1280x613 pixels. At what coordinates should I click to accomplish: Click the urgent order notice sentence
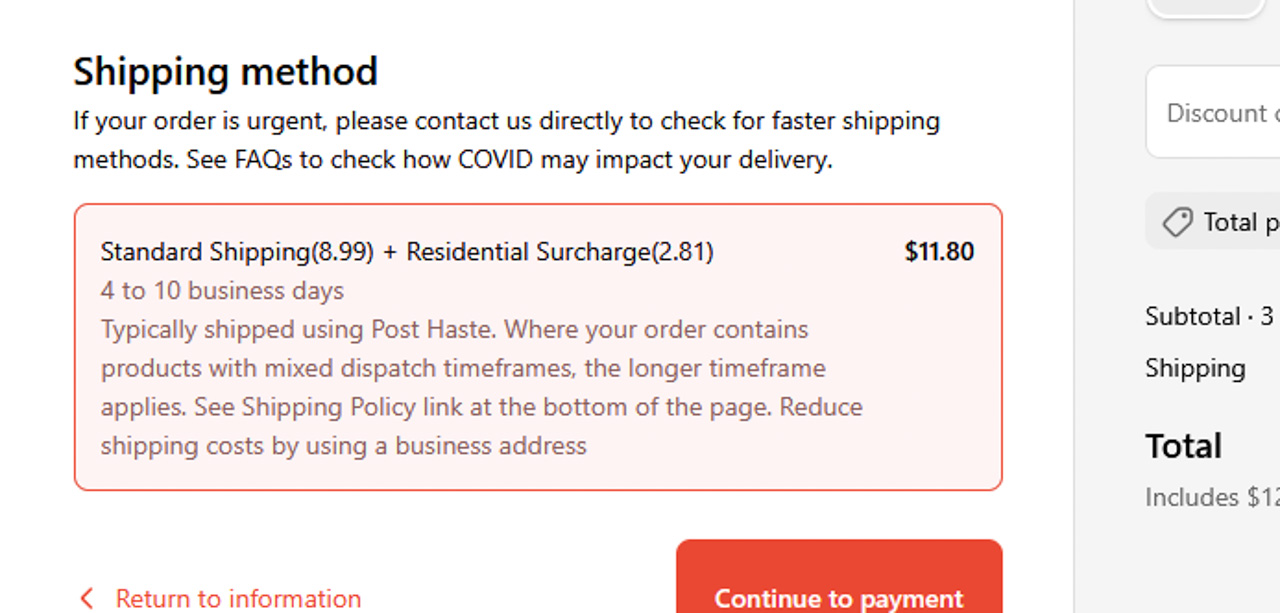(506, 122)
